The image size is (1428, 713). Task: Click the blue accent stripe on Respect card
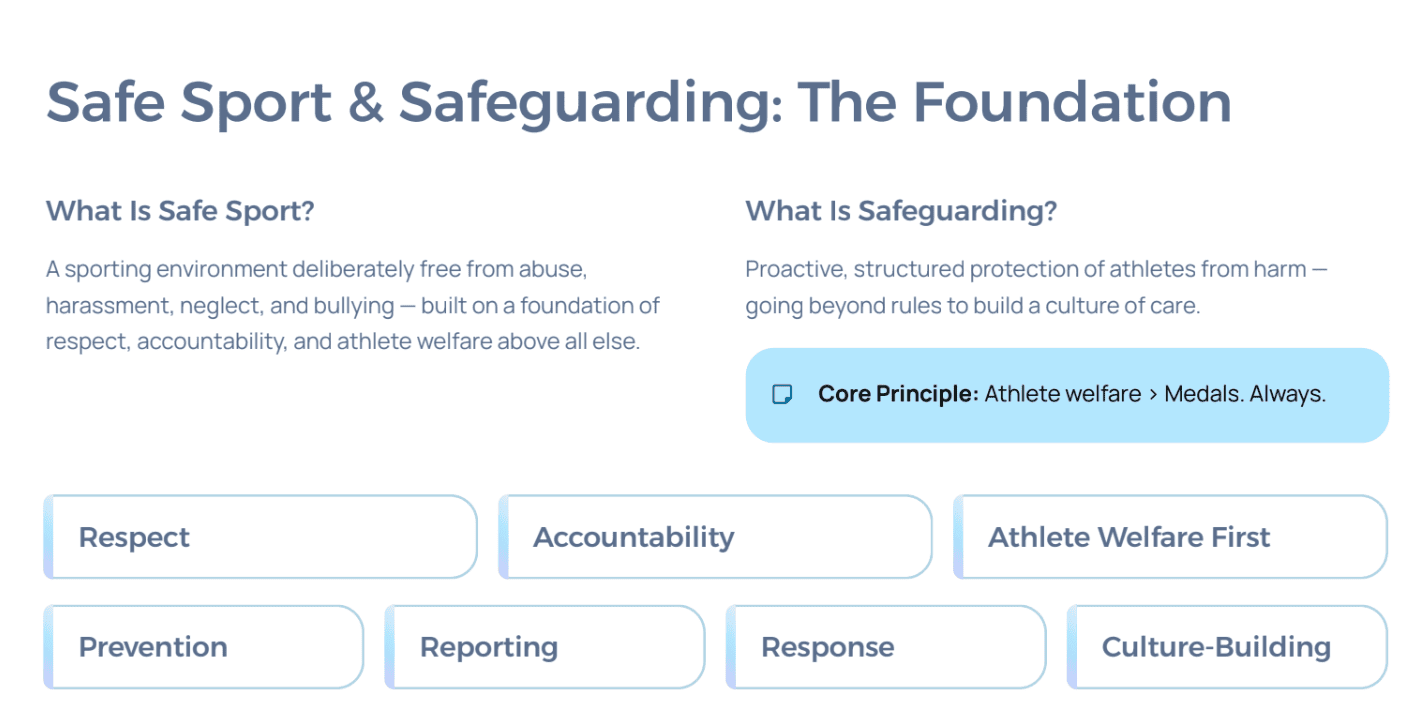point(48,537)
